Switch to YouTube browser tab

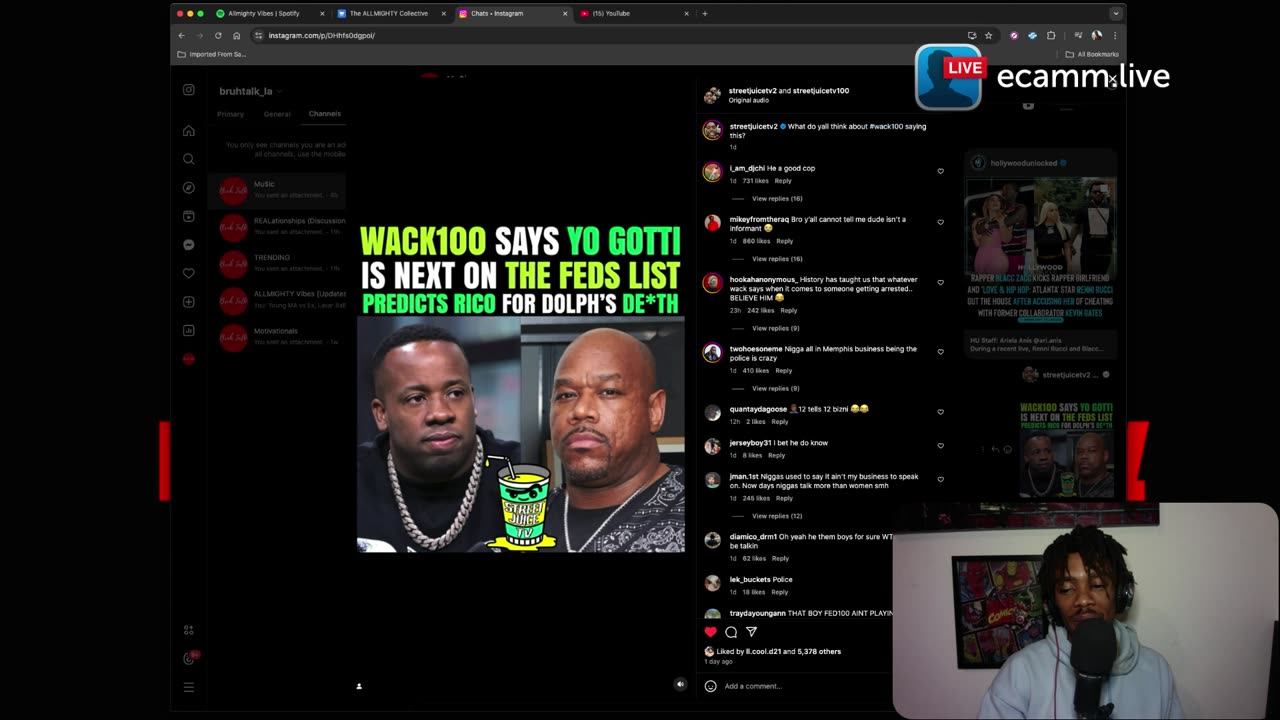pos(635,13)
